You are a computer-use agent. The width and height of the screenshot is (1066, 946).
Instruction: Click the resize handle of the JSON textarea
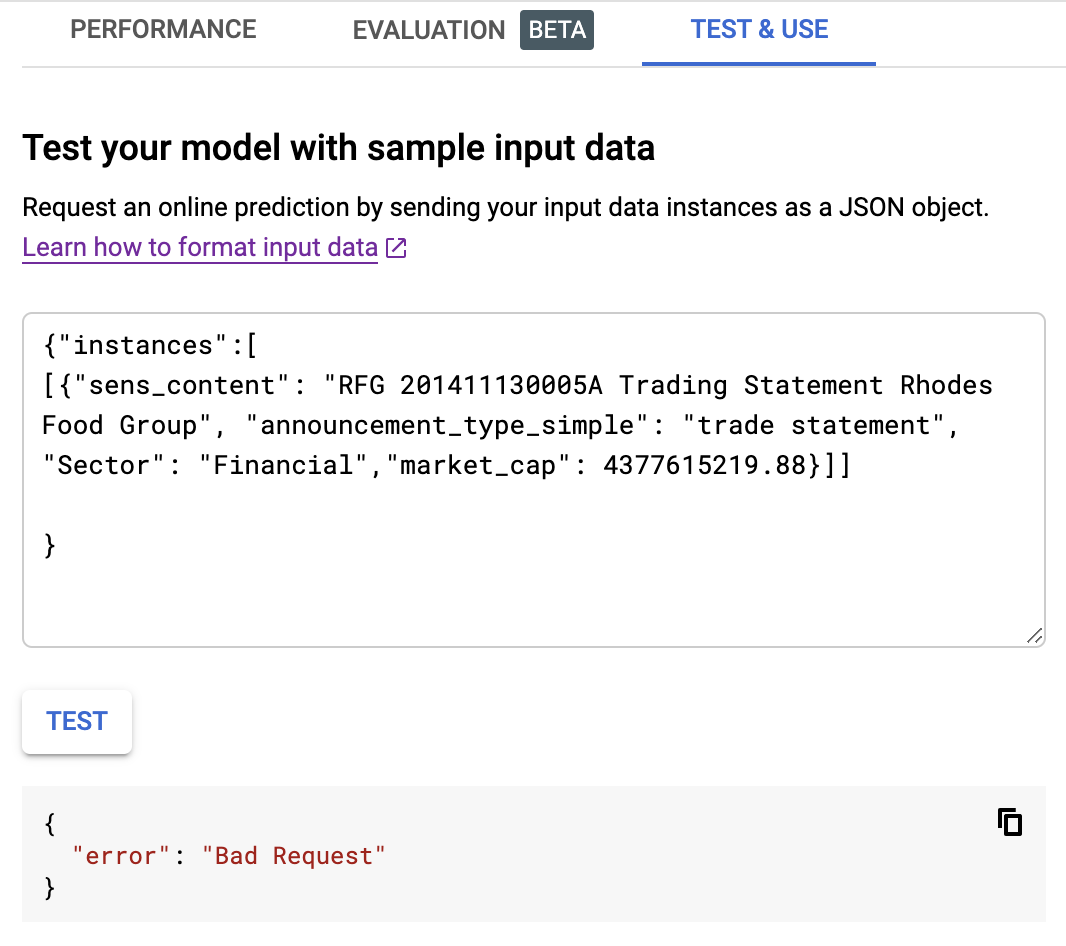1035,636
